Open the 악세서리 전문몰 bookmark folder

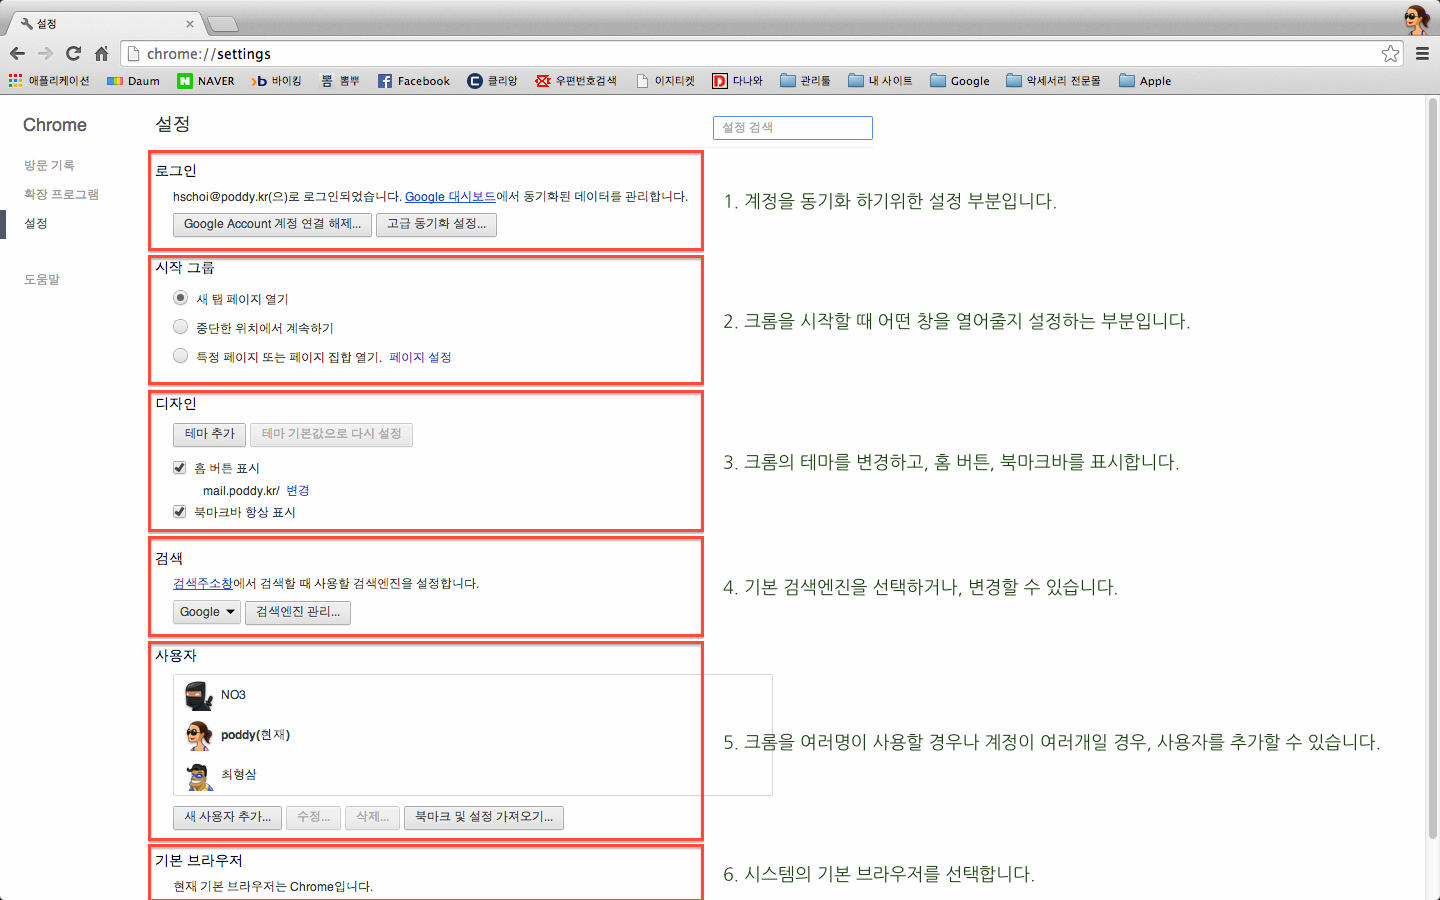(x=1054, y=81)
